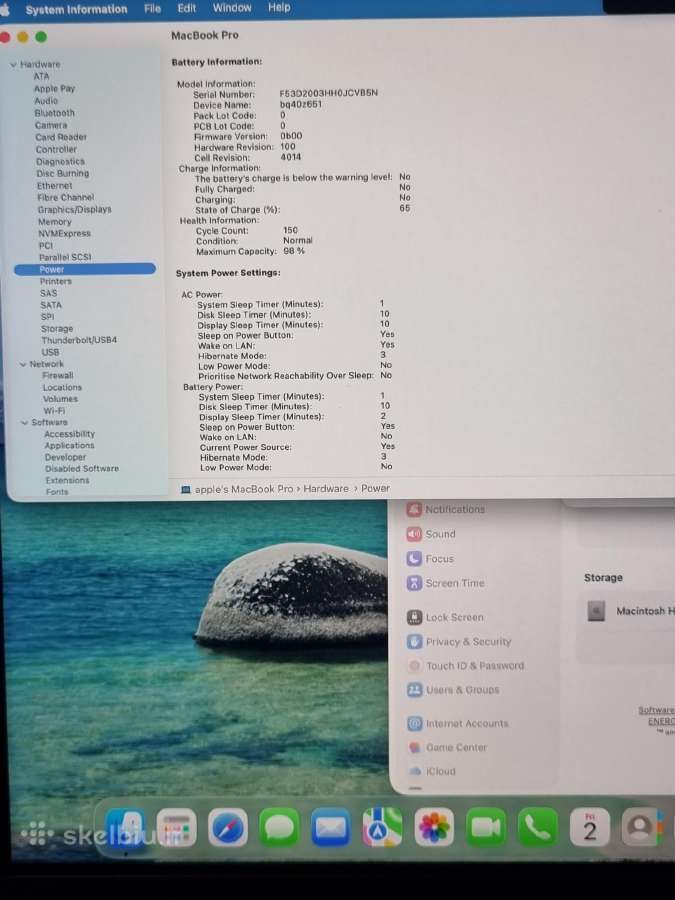Select USB in the Hardware list

coord(50,352)
